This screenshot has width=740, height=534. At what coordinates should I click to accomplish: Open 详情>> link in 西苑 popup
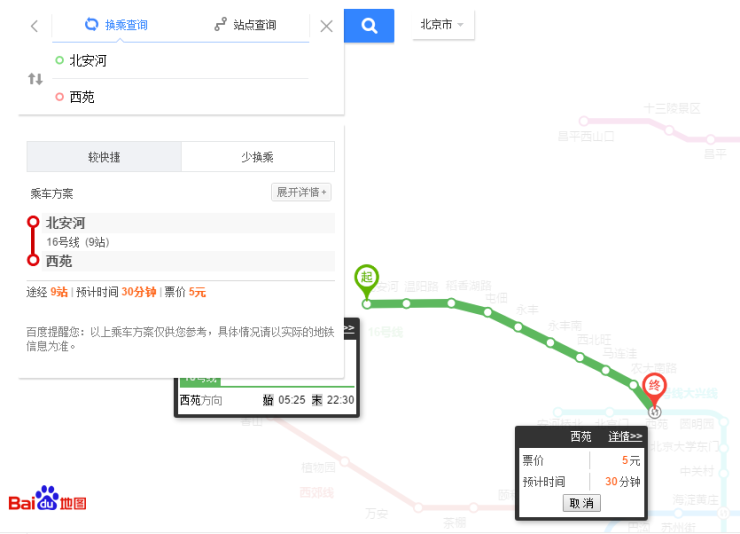625,436
